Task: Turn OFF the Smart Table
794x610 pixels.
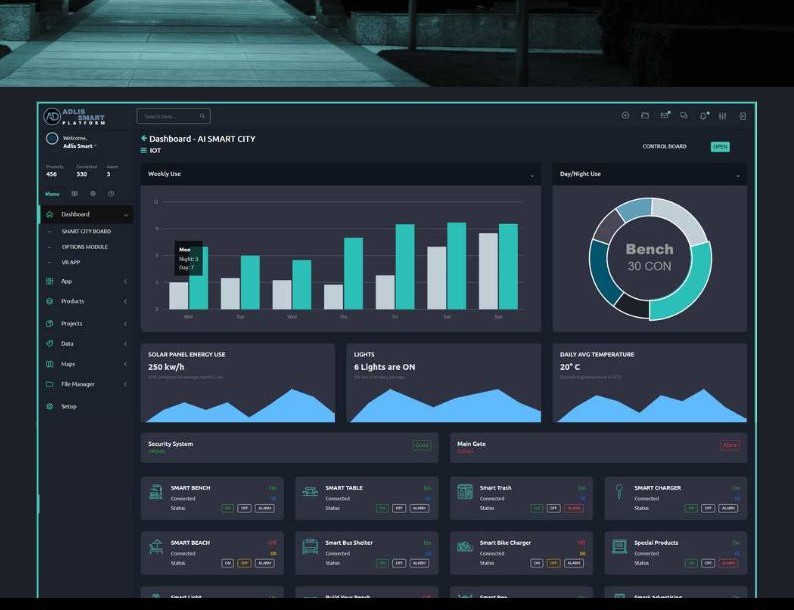Action: [399, 508]
